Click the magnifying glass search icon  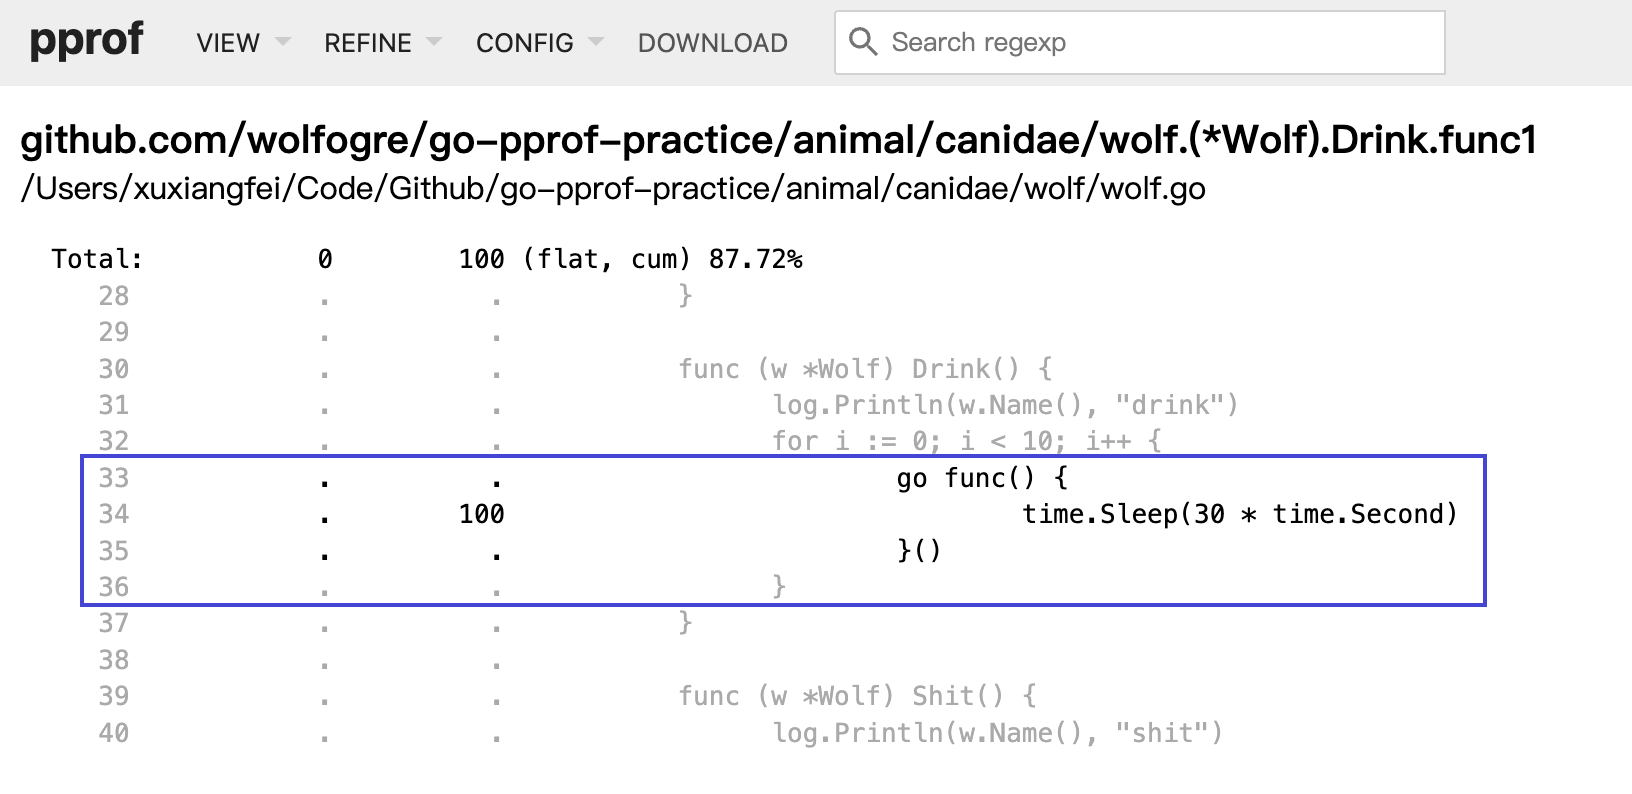[x=862, y=42]
